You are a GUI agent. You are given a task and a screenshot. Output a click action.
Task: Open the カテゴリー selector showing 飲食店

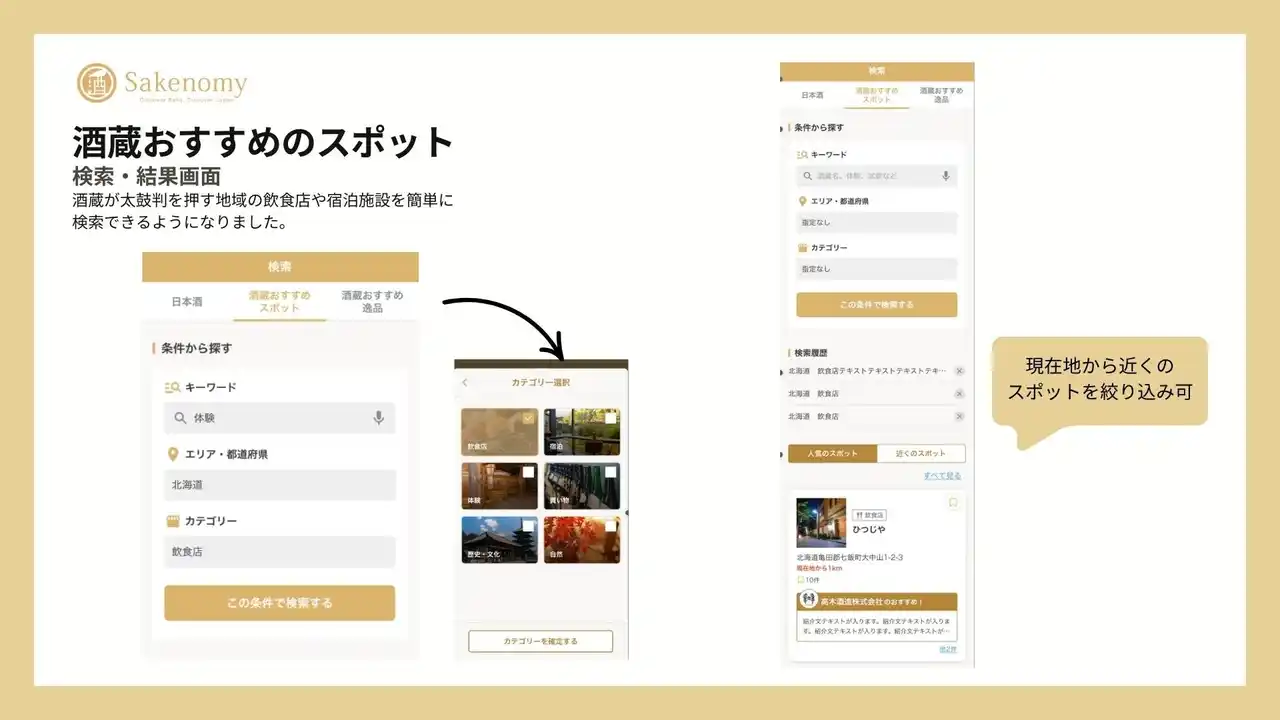pos(280,552)
